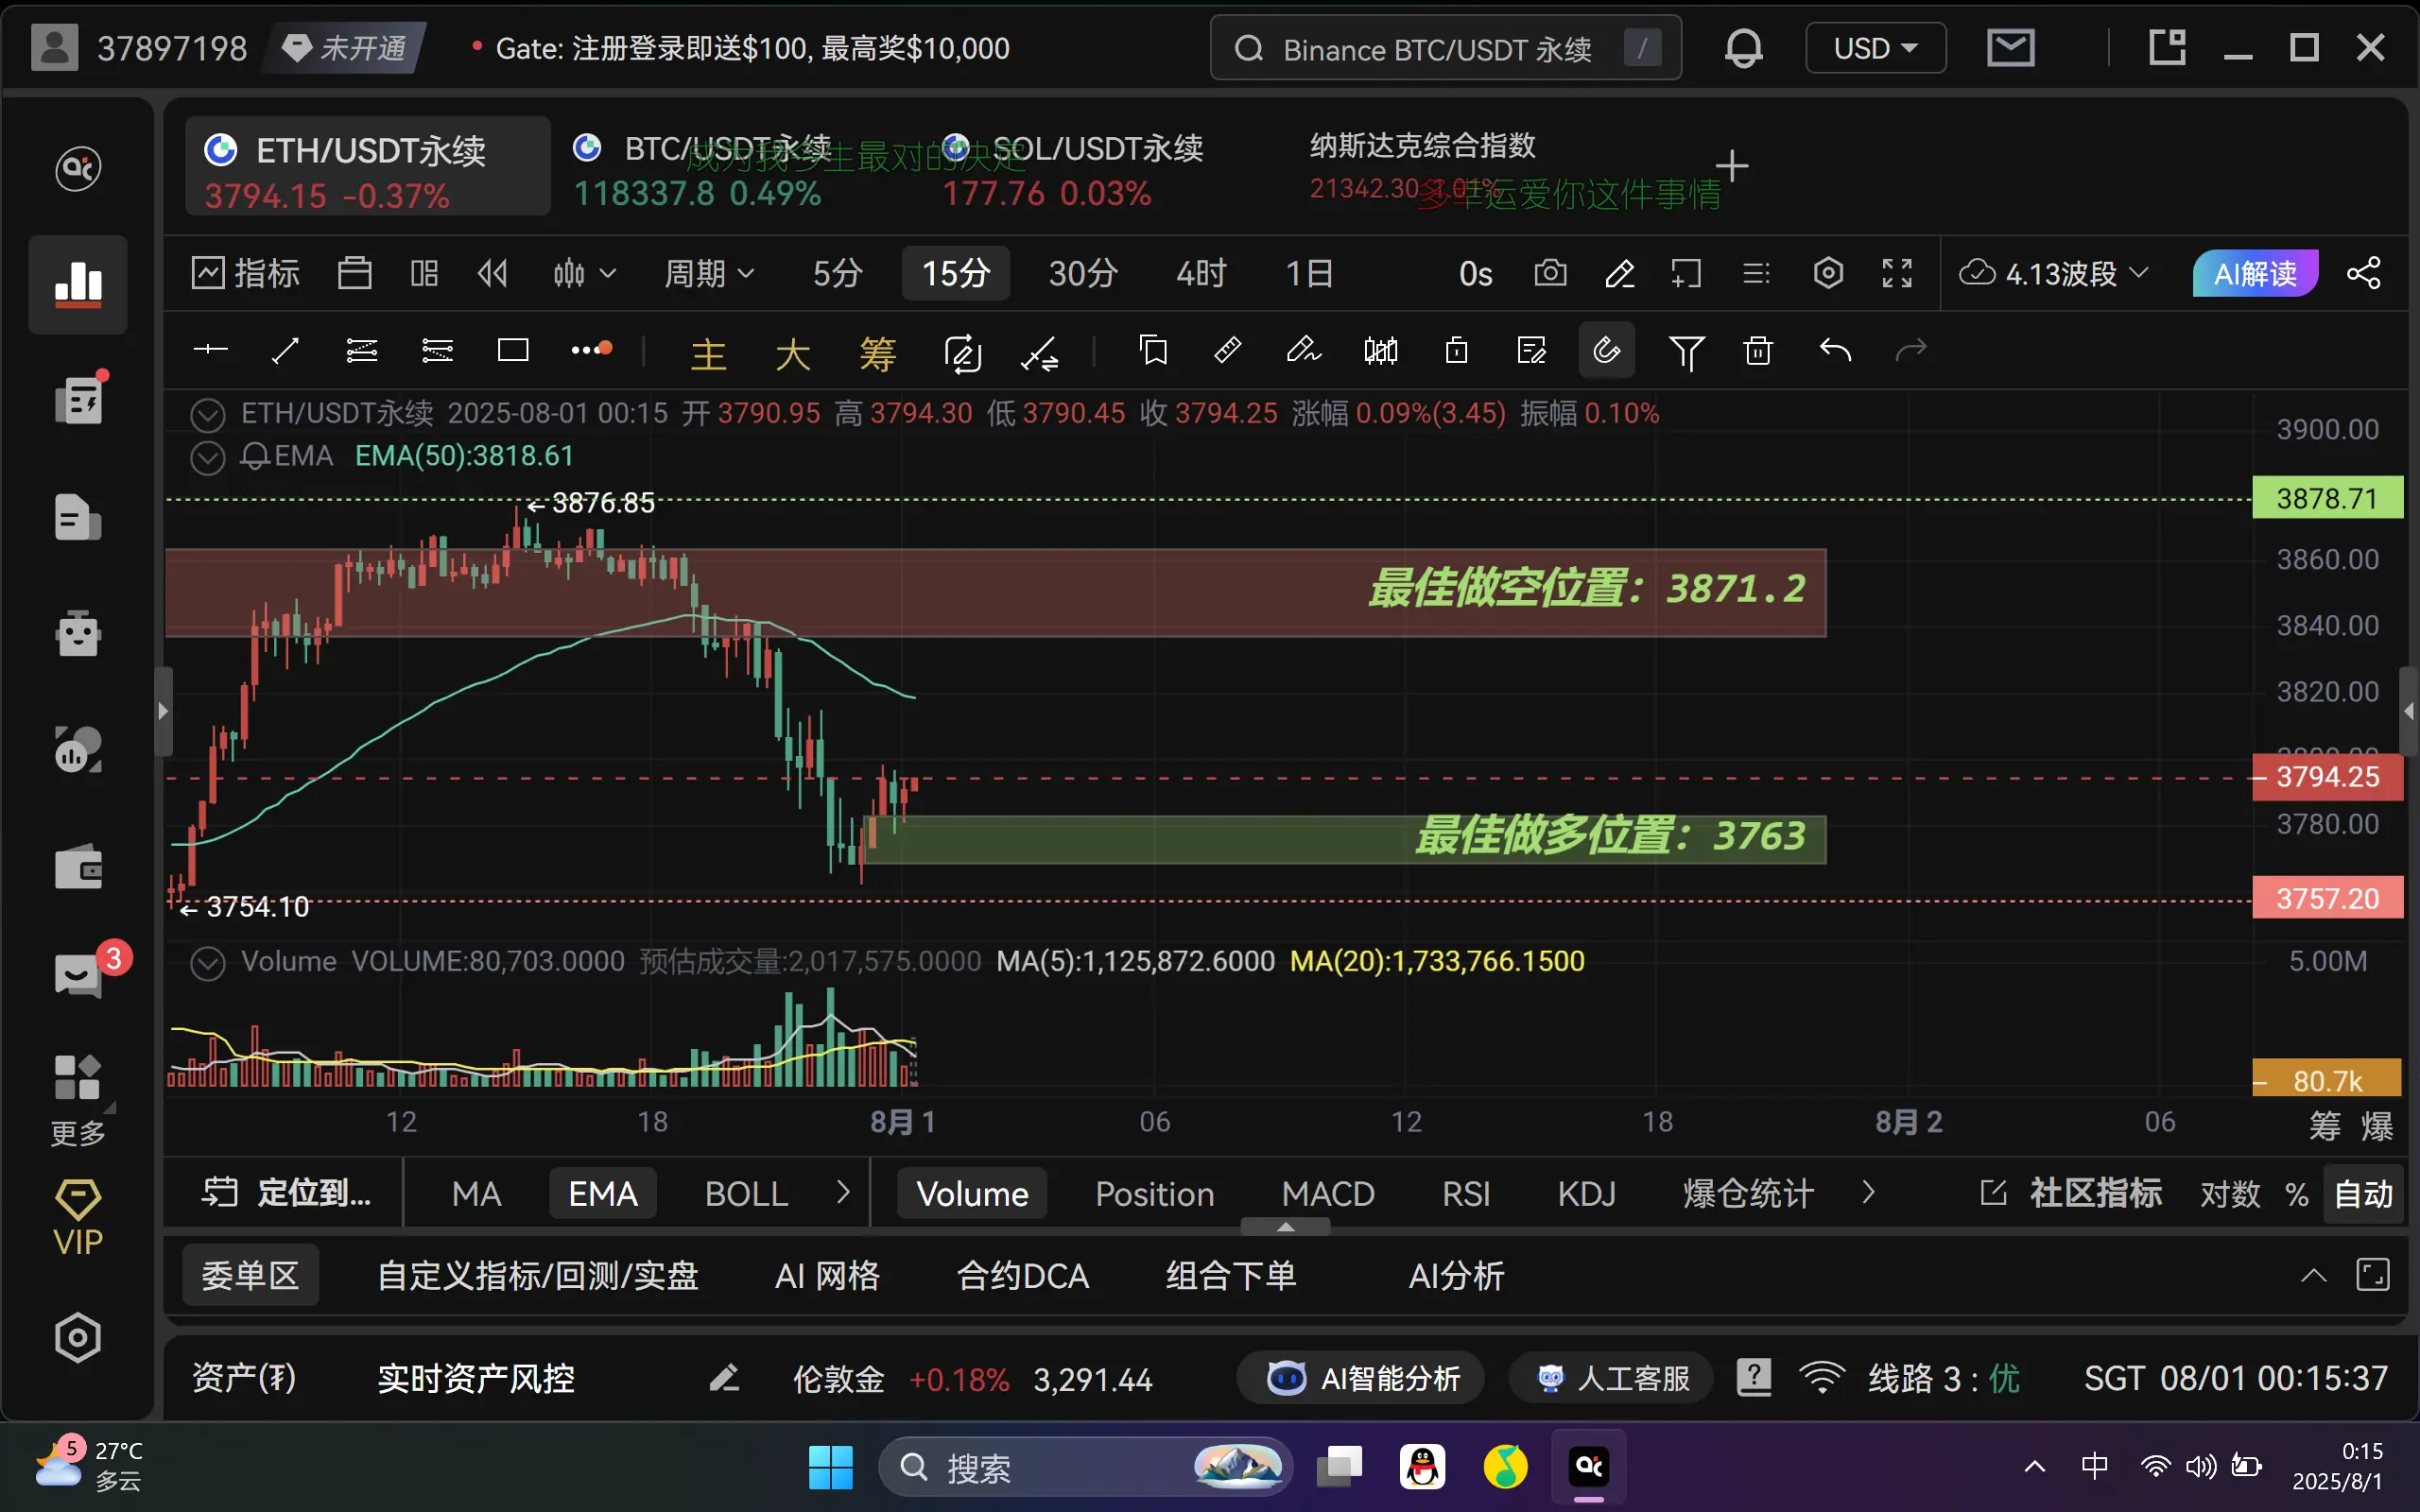2420x1512 pixels.
Task: Click the pencil drawing icon in top toolbar
Action: click(1620, 273)
